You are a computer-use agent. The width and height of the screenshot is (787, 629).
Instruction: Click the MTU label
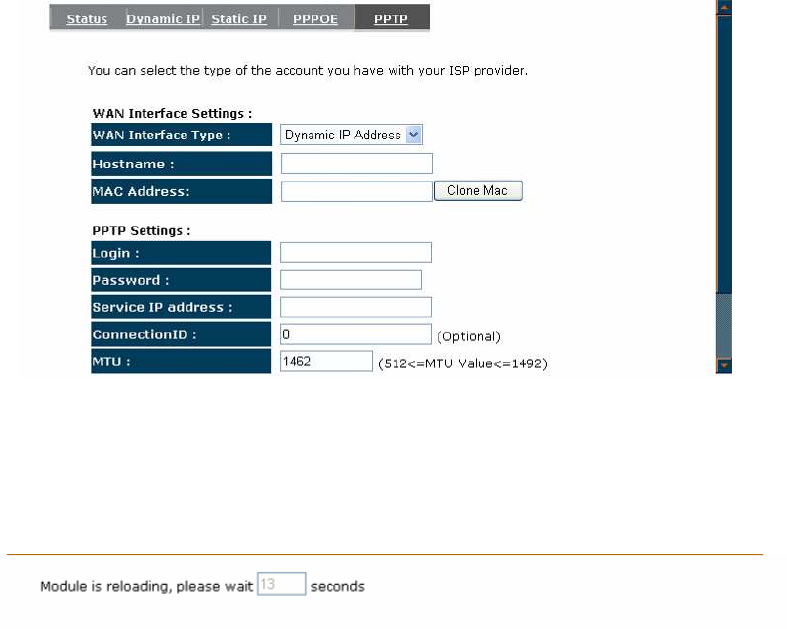(181, 361)
